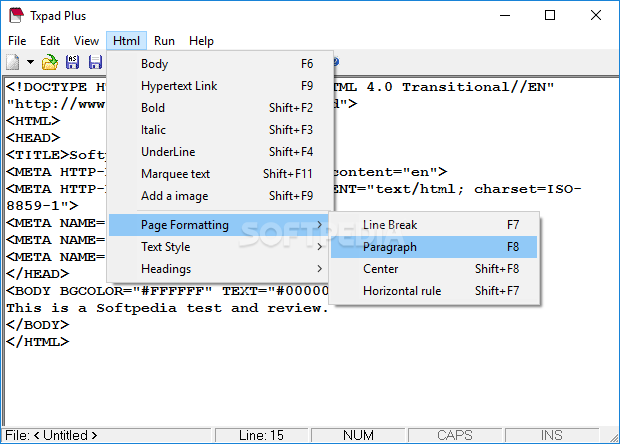Screen dimensions: 620x444
Task: Expand the Page Formatting submenu
Action: point(219,225)
